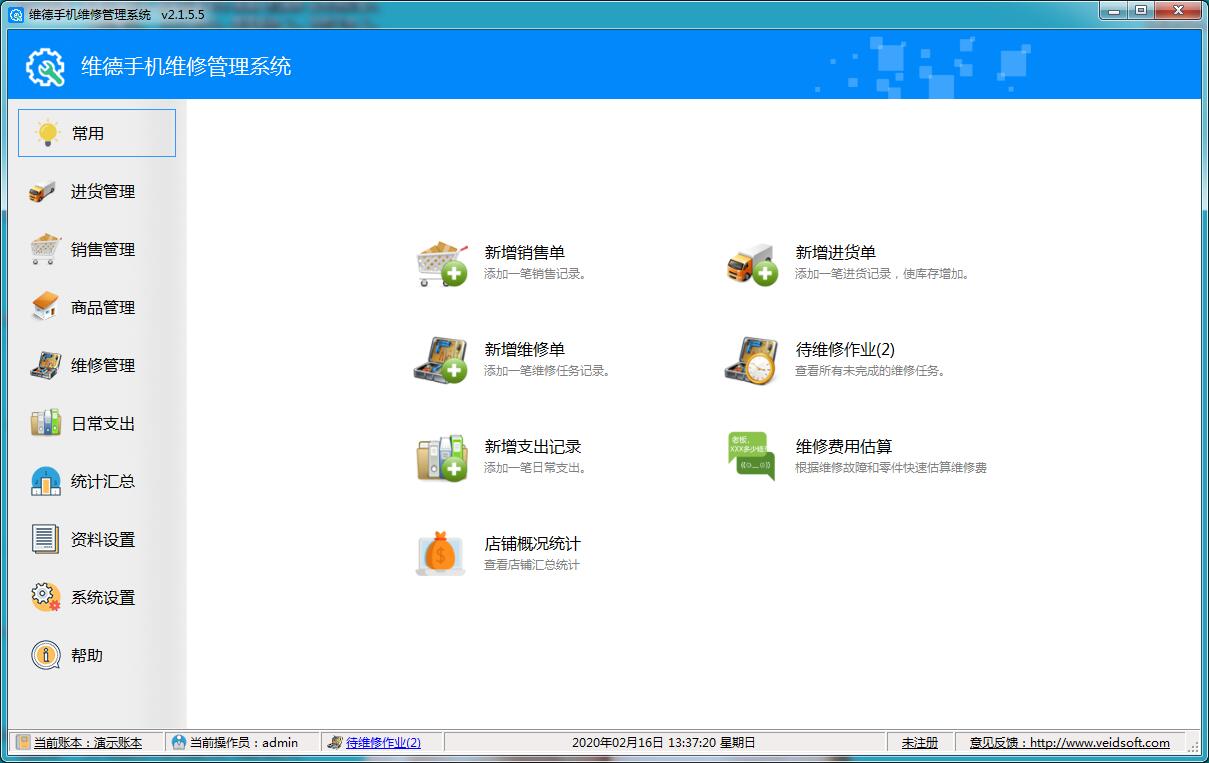The image size is (1209, 763).
Task: Click the toolbox-clock icon for 待维修作业
Action: click(x=751, y=360)
